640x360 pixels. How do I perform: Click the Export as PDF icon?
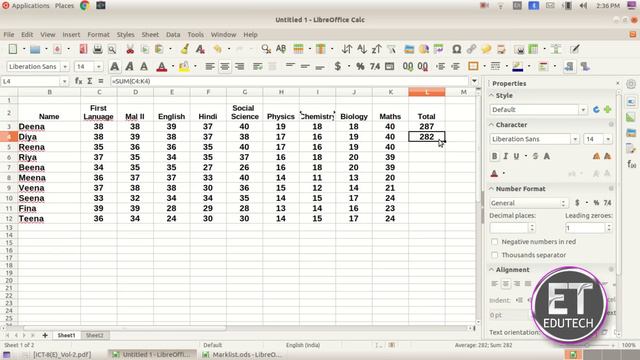tap(83, 49)
